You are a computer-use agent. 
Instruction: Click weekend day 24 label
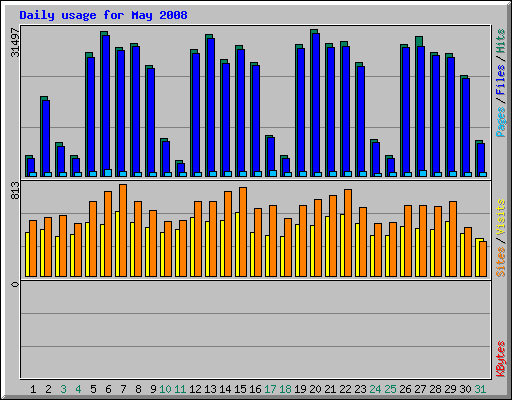(x=375, y=389)
